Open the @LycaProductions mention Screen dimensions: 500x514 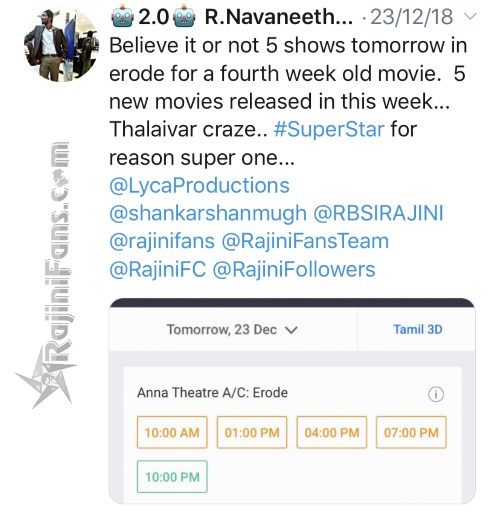coord(199,185)
